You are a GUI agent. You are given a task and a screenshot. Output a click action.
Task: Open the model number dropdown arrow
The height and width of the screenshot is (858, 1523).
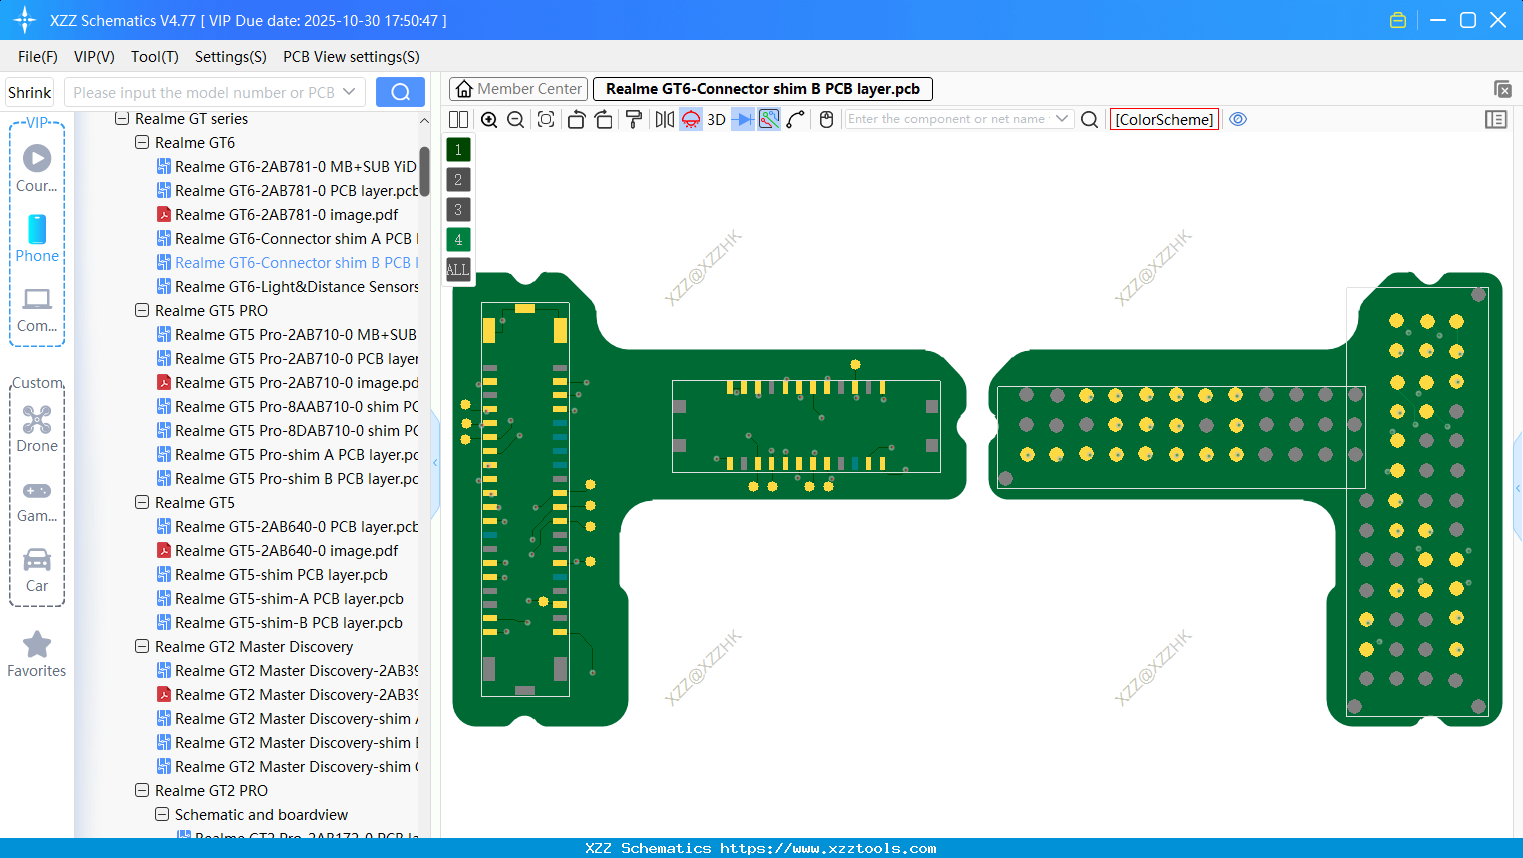(351, 91)
